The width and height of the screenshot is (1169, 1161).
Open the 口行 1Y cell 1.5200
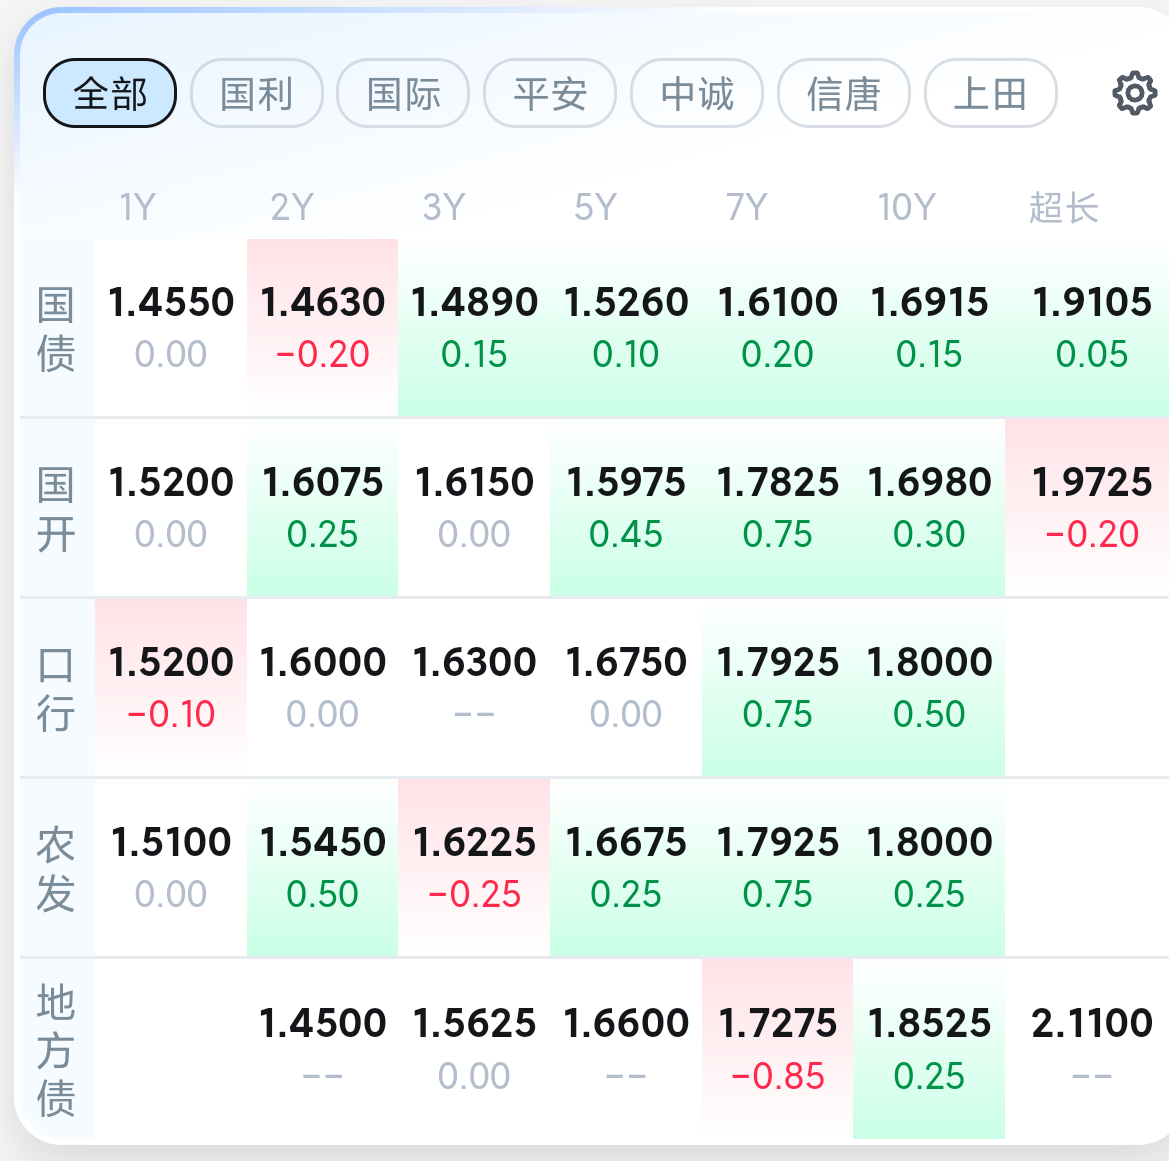point(171,688)
